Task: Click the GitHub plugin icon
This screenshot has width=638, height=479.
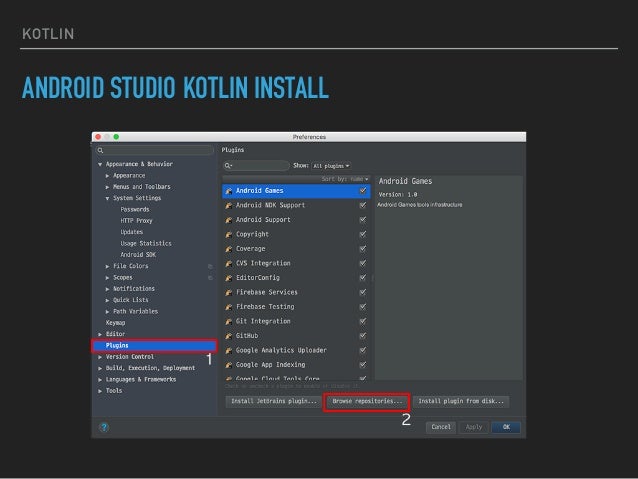Action: [229, 336]
